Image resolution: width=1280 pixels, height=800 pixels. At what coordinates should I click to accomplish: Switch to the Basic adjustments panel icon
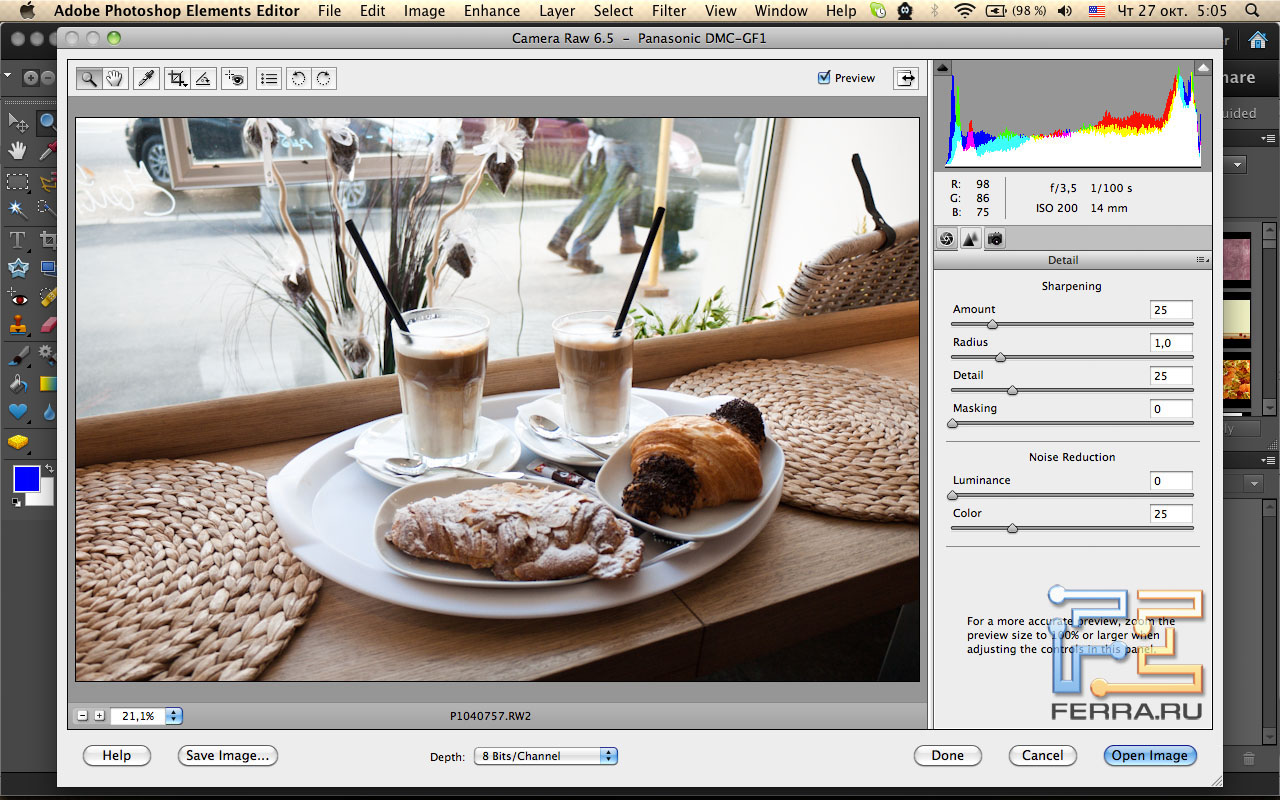tap(946, 238)
